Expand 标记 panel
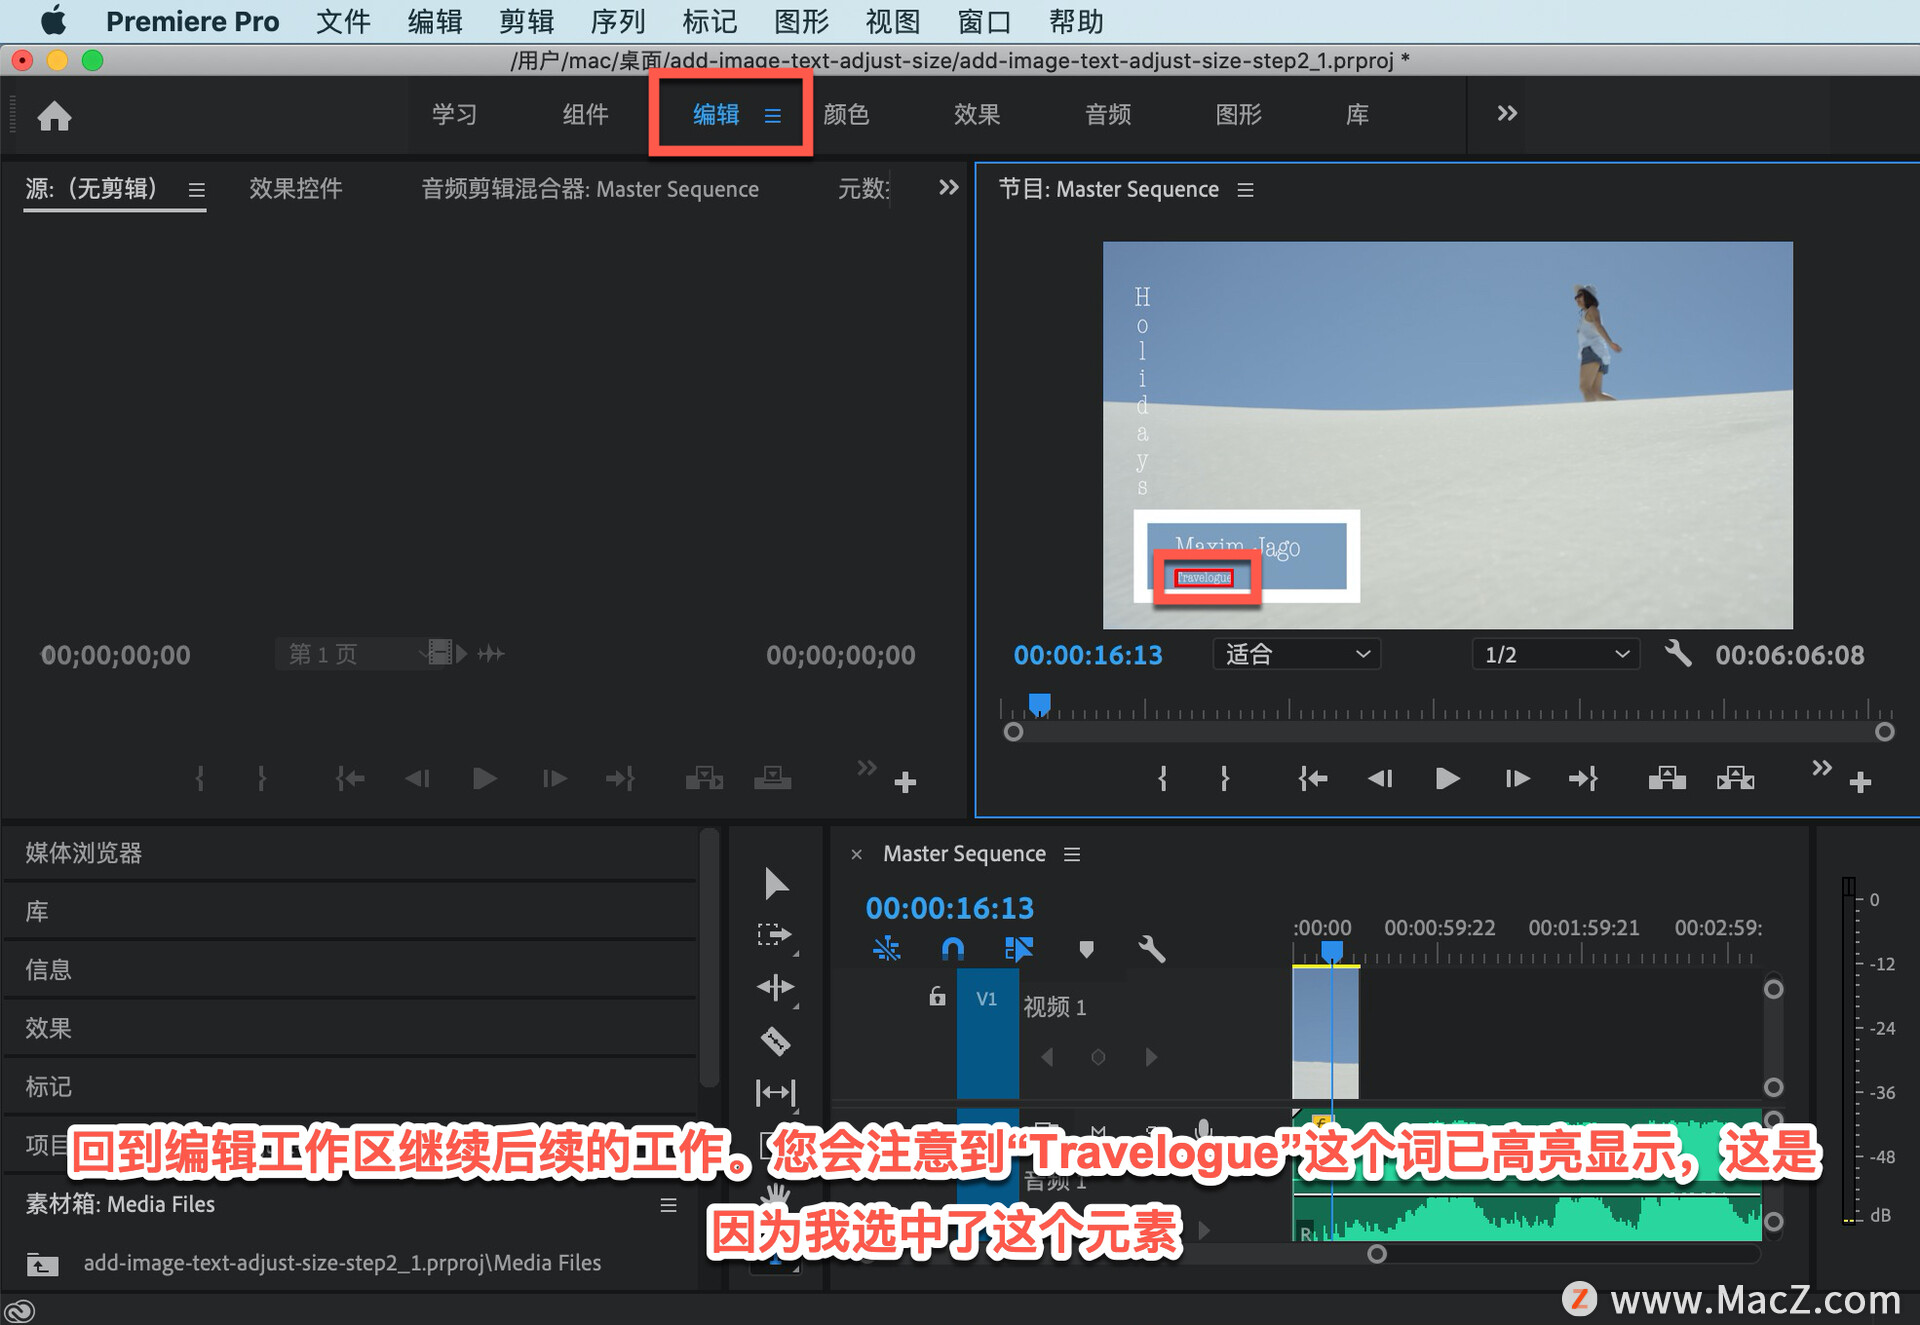 click(350, 1086)
